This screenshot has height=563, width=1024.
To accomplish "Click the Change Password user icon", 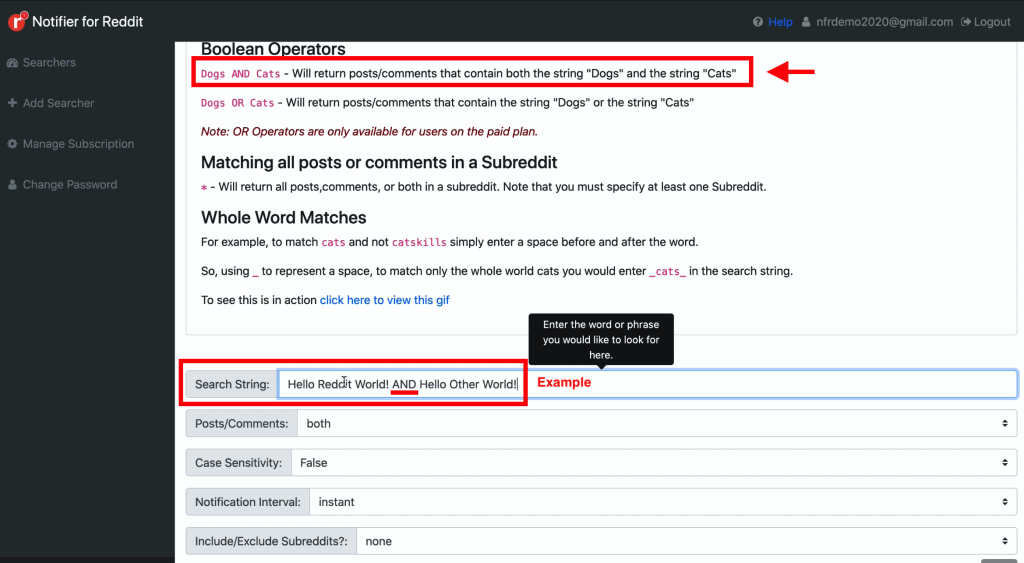I will [12, 185].
